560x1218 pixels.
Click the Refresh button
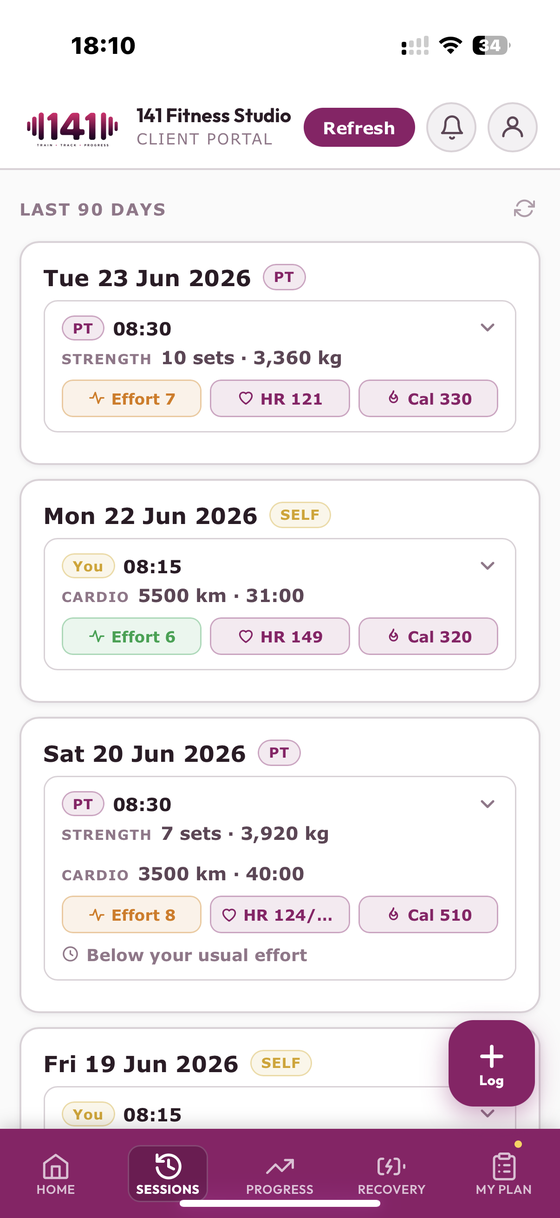pyautogui.click(x=359, y=128)
